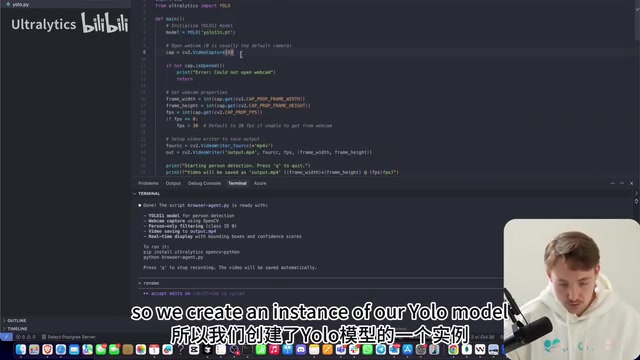Open Pages from the dock
The image size is (640, 360).
(327, 349)
